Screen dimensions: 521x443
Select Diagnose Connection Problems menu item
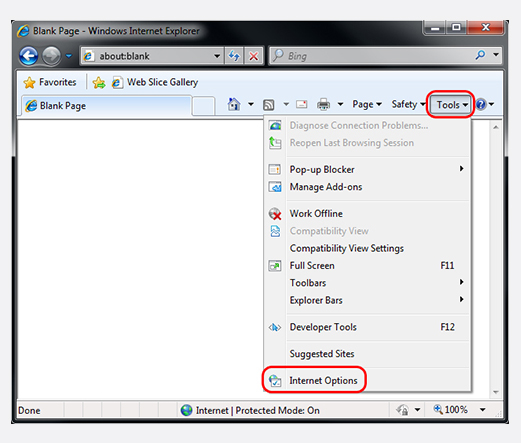pos(367,125)
